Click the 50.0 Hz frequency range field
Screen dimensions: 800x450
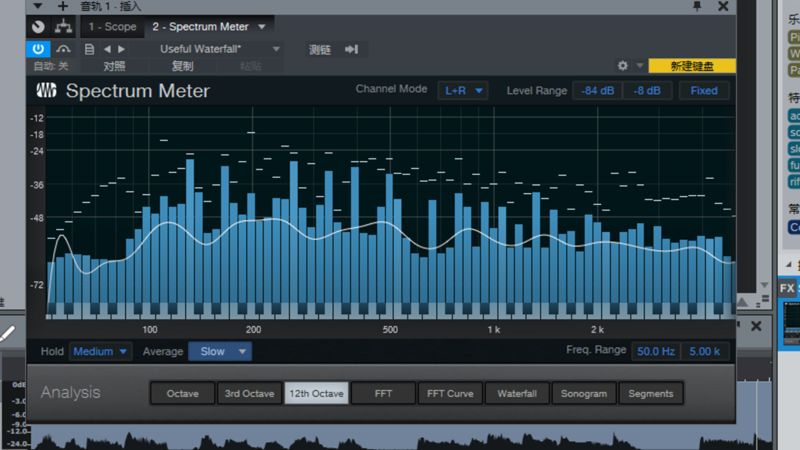click(x=656, y=351)
